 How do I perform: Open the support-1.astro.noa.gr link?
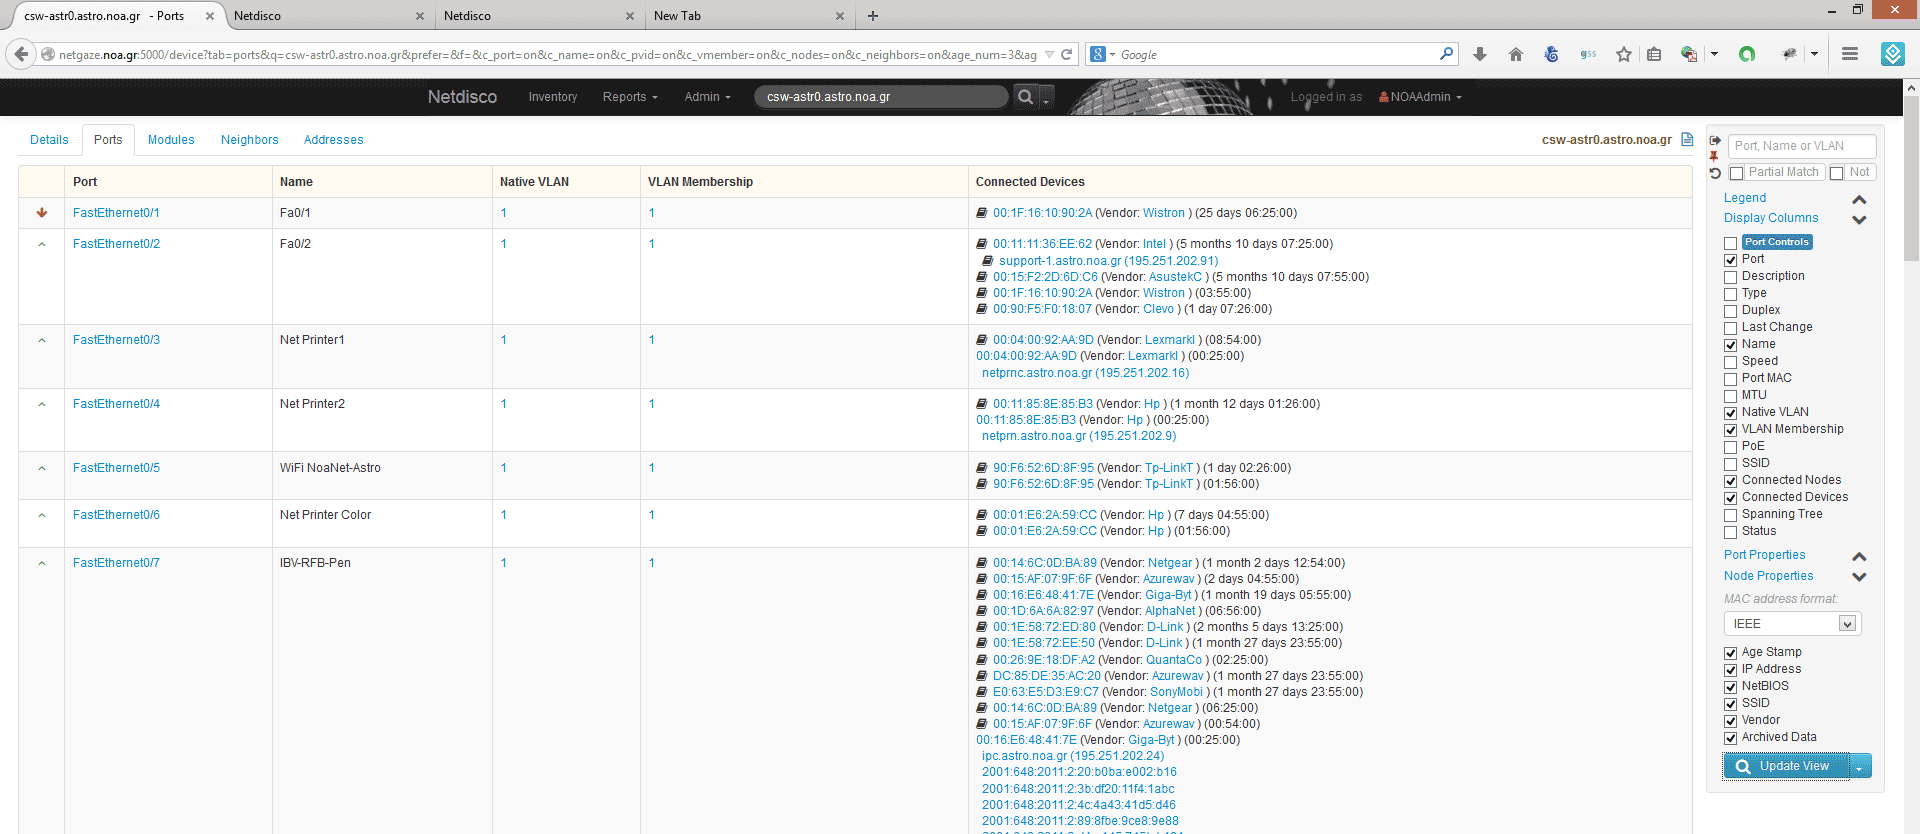[x=1108, y=261]
